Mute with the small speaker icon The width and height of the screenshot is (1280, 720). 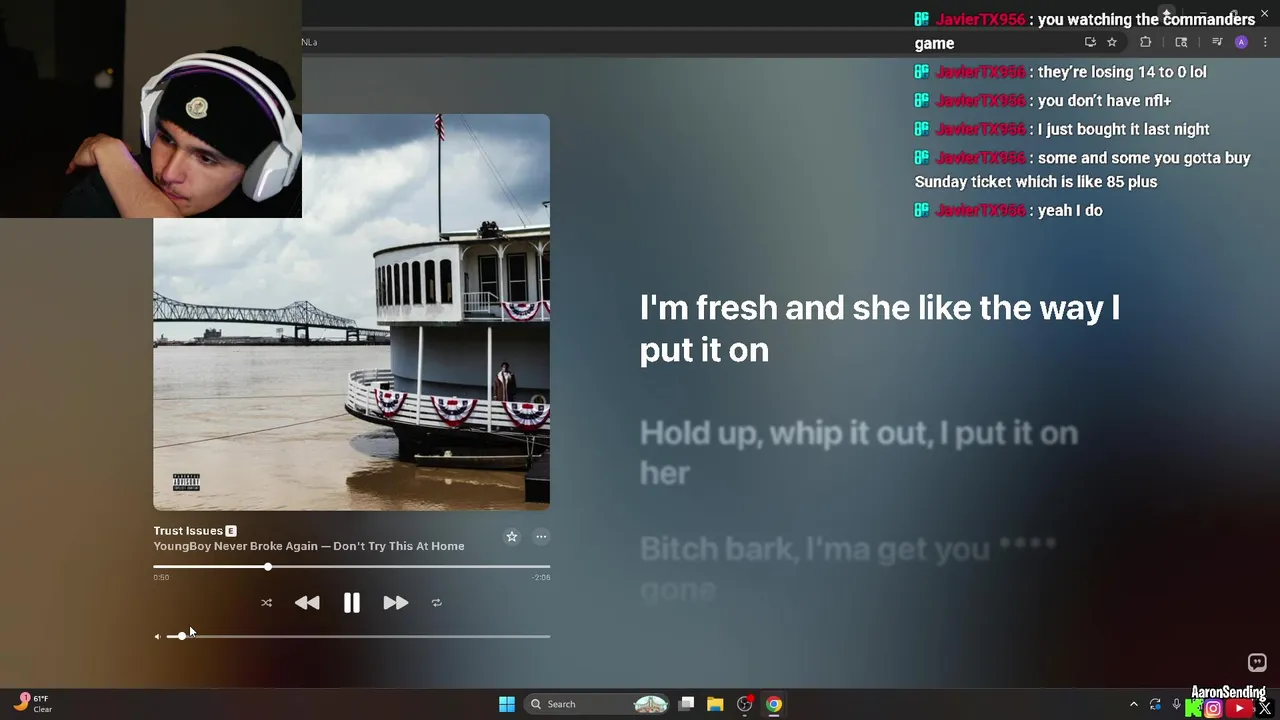tap(157, 636)
